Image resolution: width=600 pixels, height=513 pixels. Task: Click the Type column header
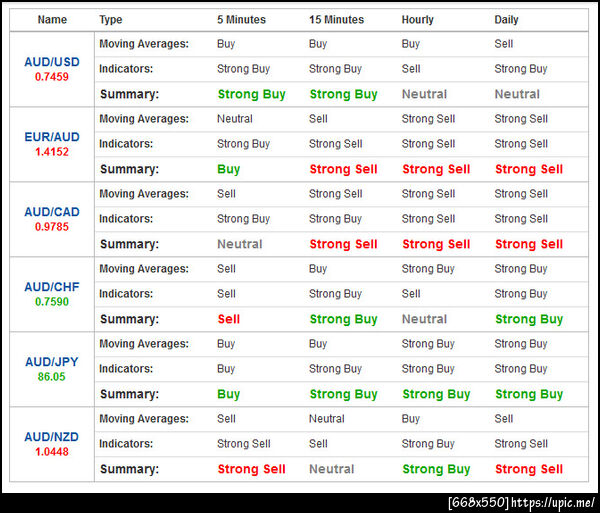pyautogui.click(x=111, y=20)
